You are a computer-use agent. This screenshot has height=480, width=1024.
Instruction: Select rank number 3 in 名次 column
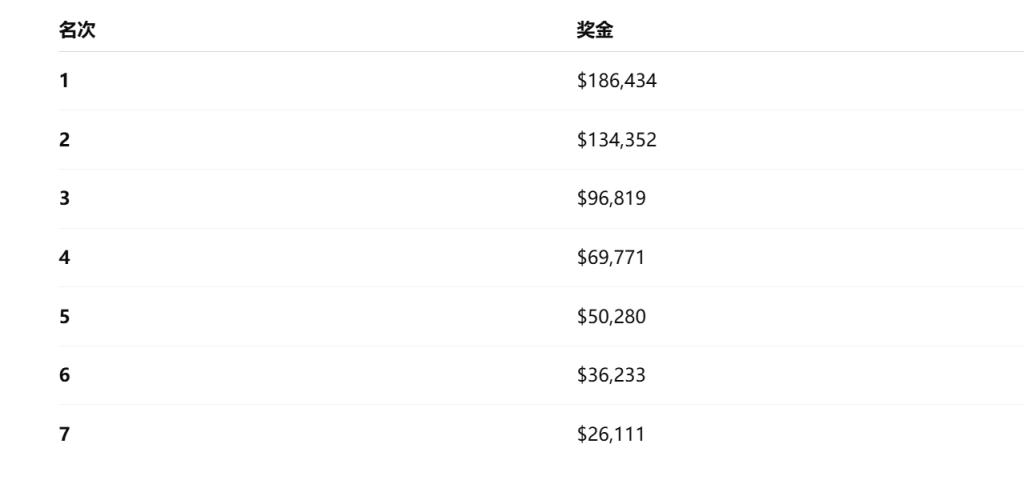[x=64, y=199]
